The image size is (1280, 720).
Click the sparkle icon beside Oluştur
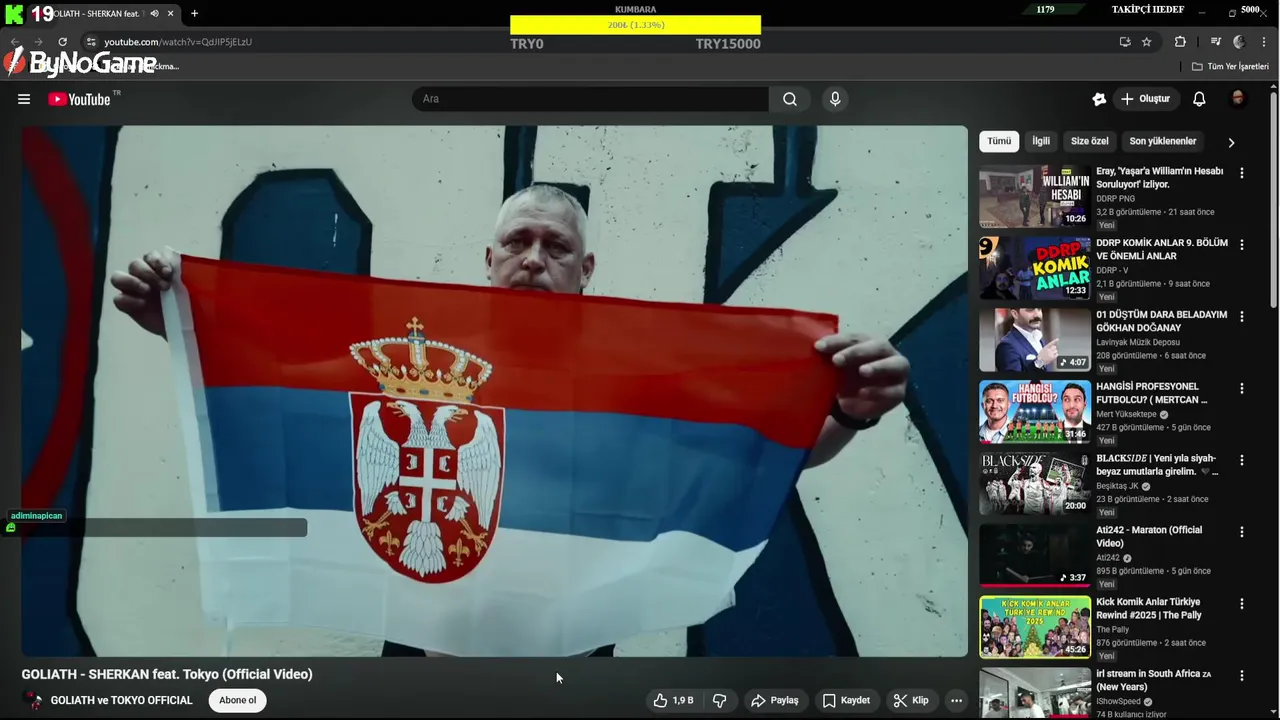click(1099, 99)
